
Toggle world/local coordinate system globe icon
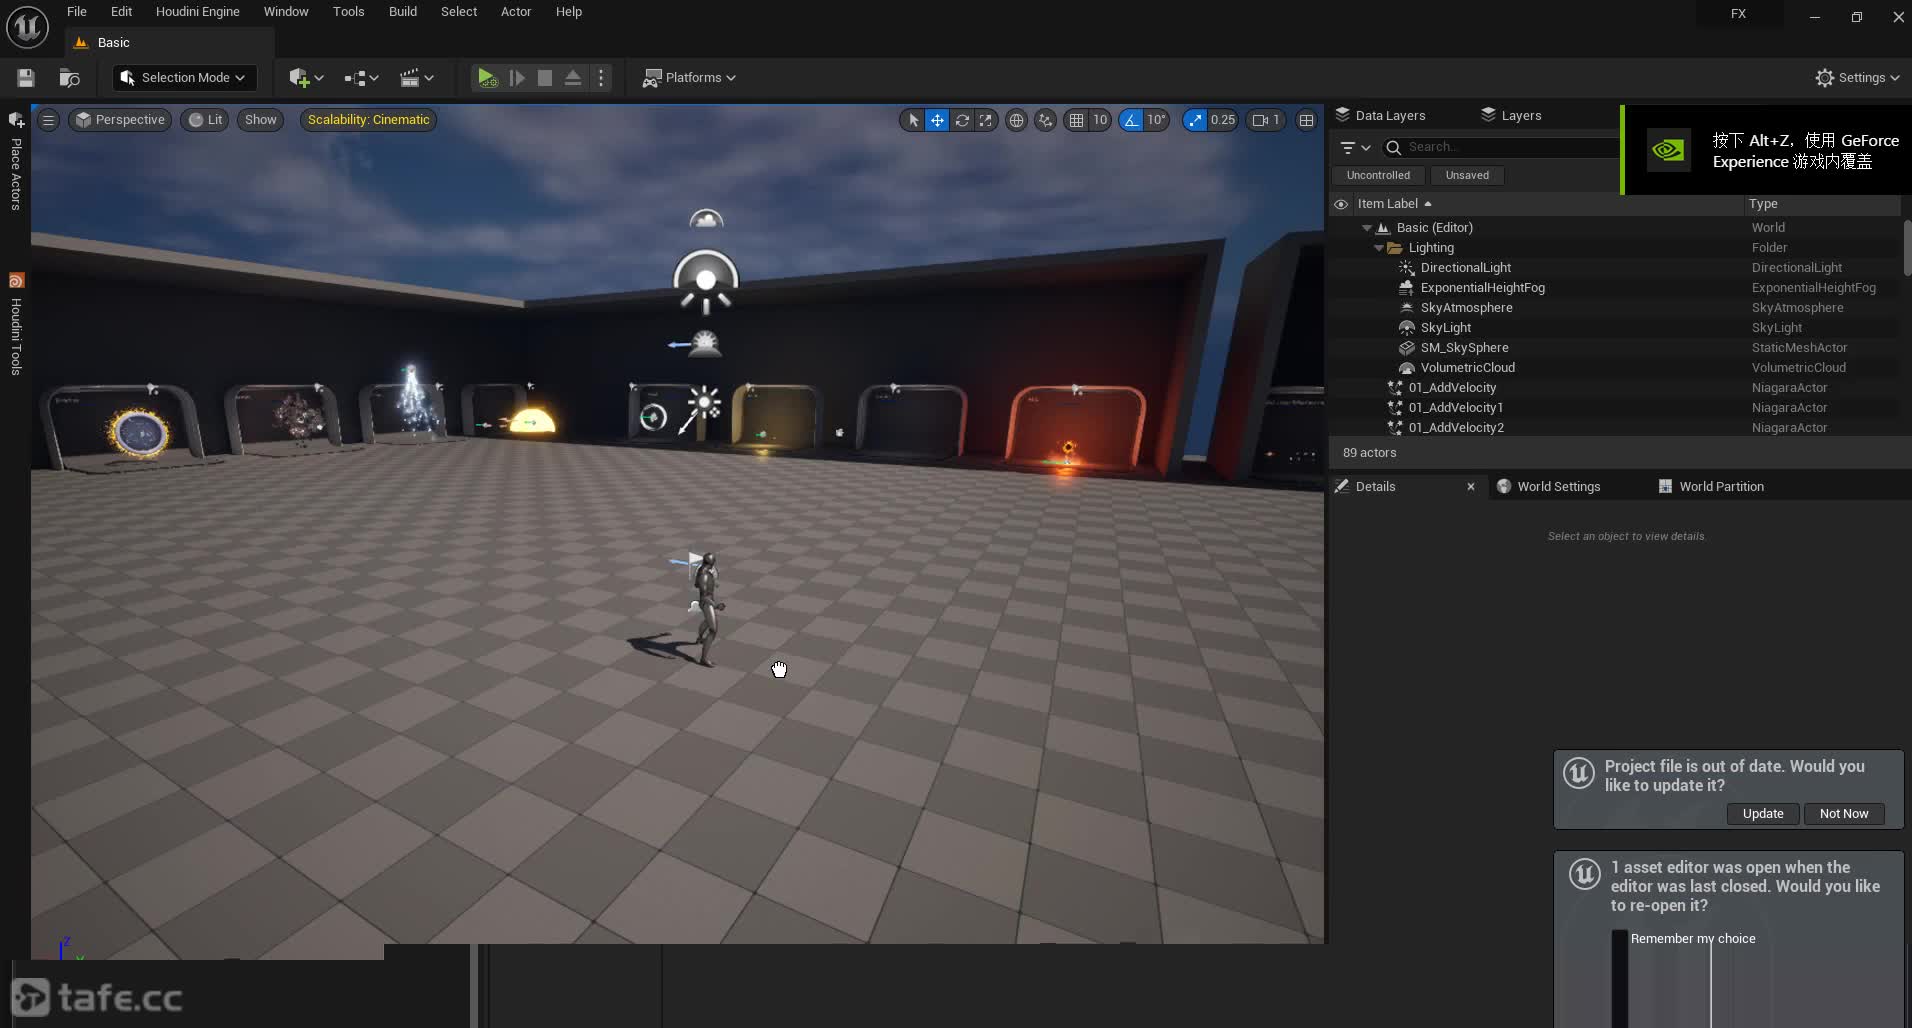pos(1016,120)
